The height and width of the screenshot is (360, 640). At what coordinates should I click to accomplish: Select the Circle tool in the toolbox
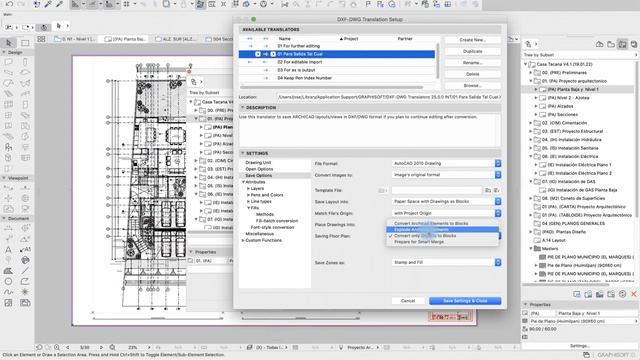(8, 281)
